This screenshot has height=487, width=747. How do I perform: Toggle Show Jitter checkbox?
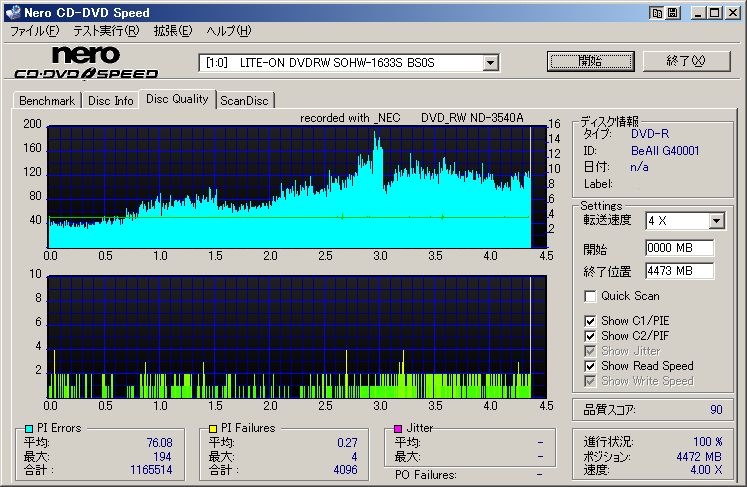(x=590, y=351)
